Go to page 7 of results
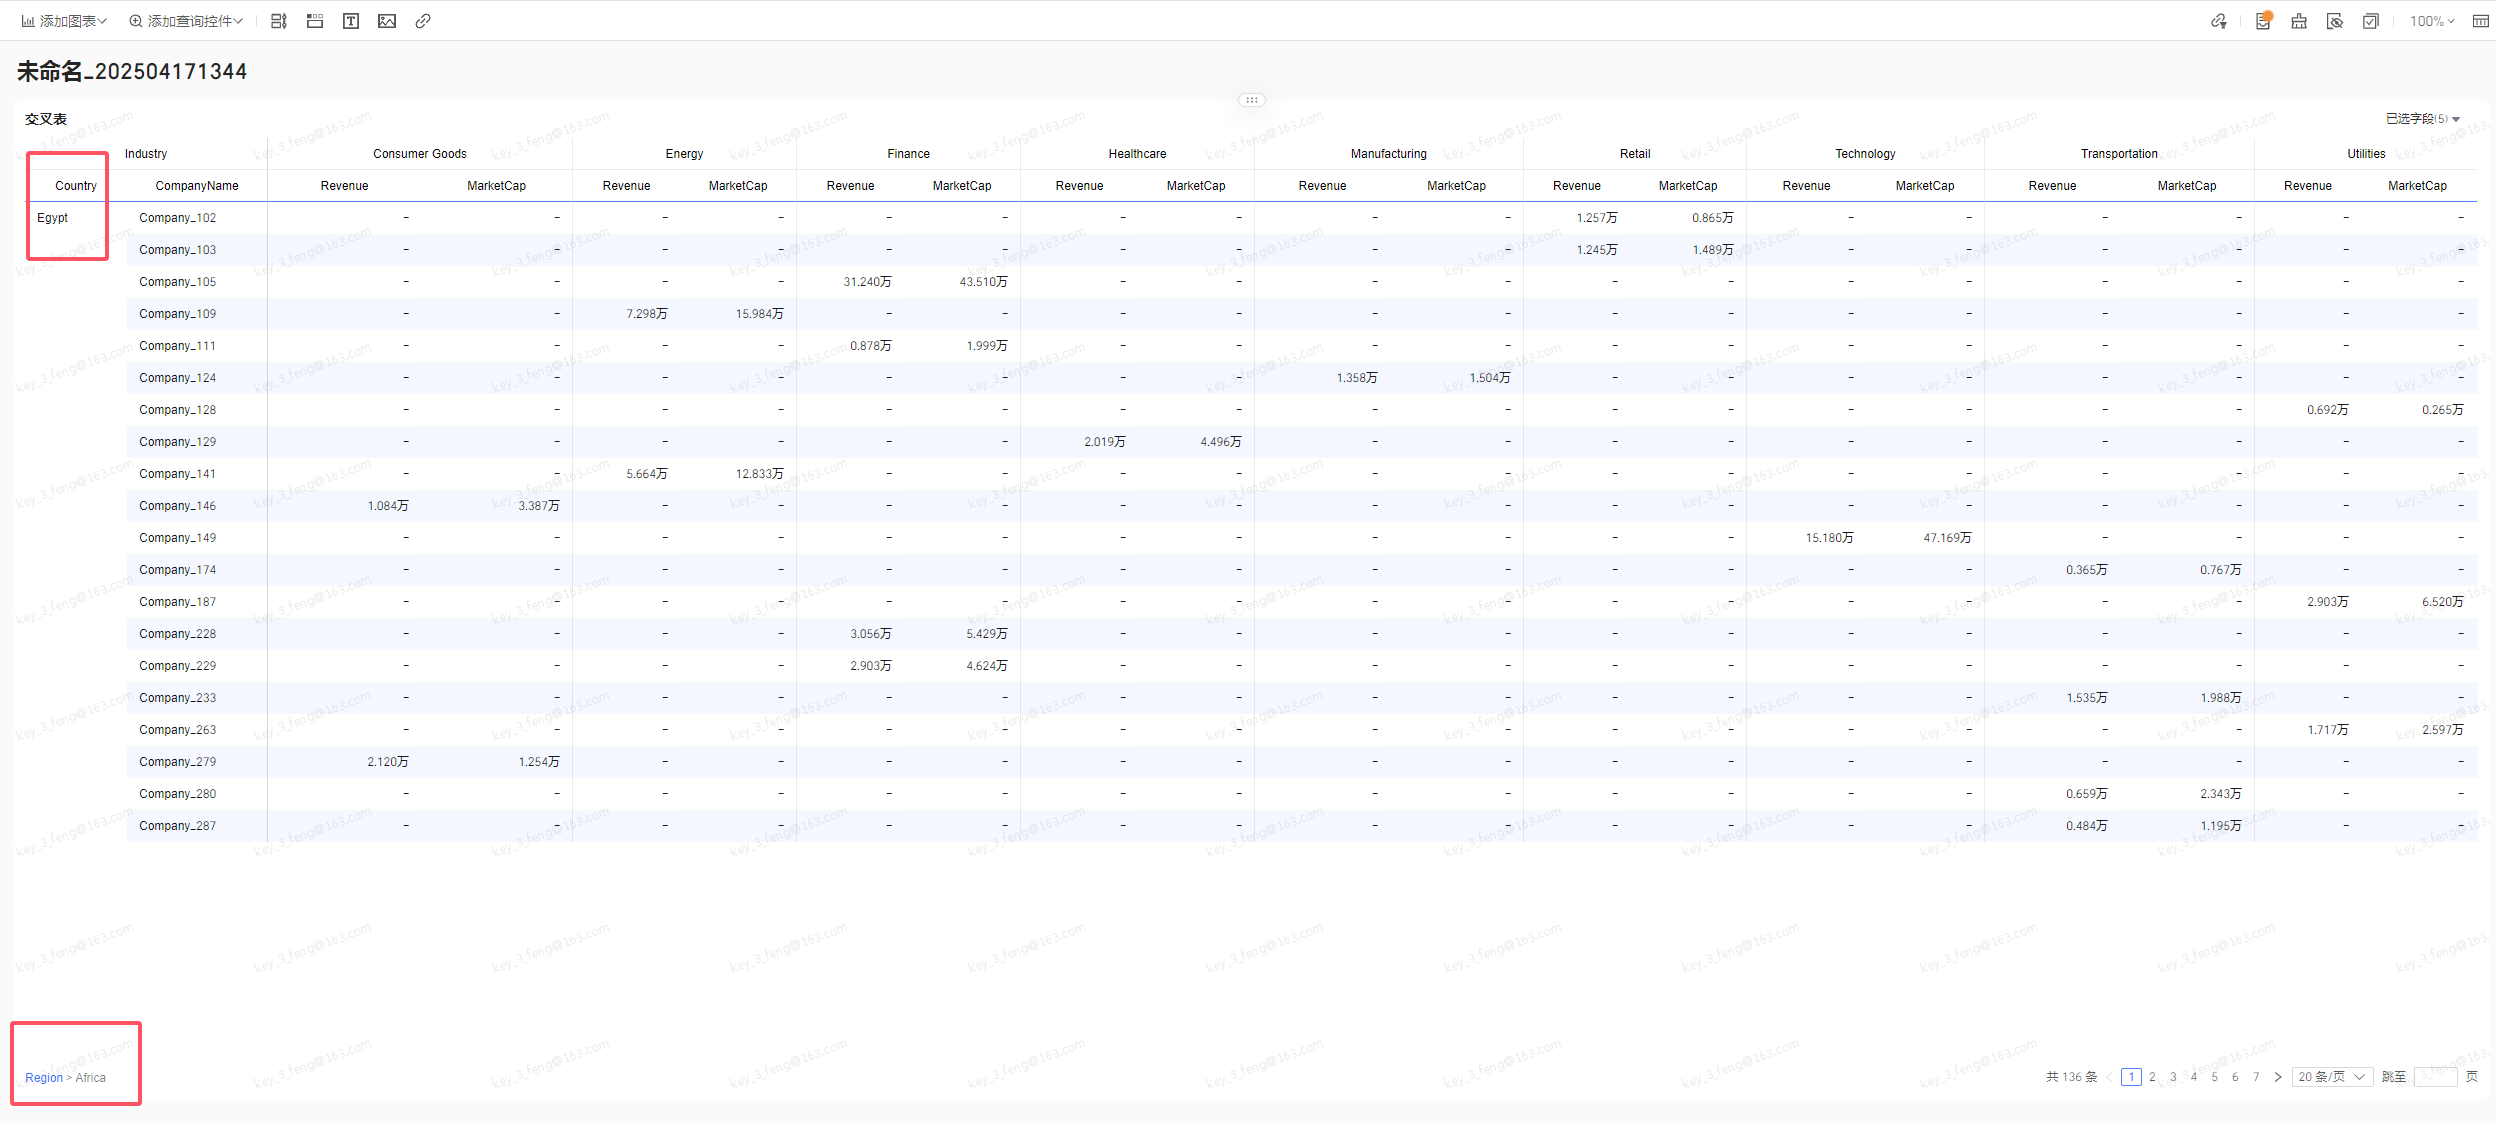 (2256, 1077)
